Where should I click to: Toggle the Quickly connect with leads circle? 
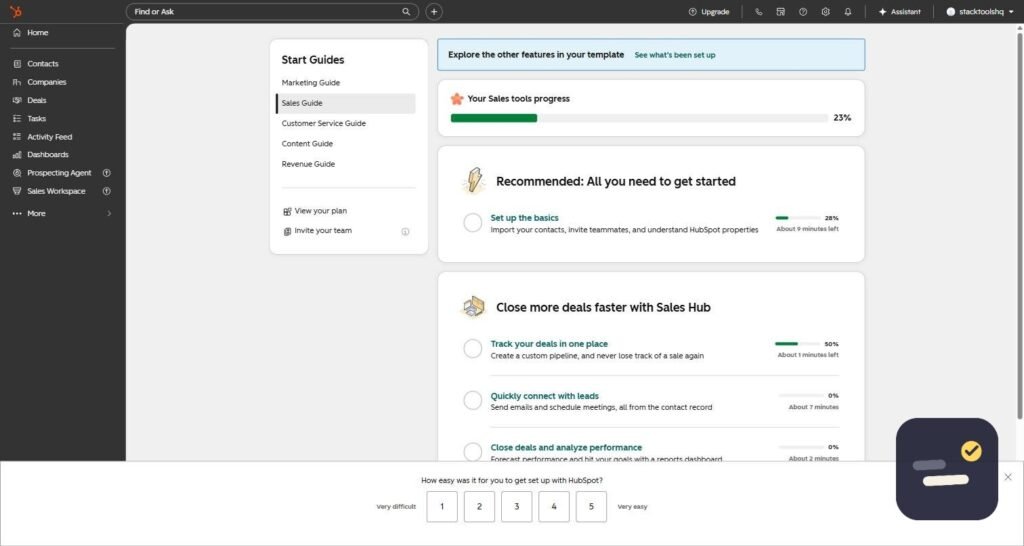click(x=473, y=400)
